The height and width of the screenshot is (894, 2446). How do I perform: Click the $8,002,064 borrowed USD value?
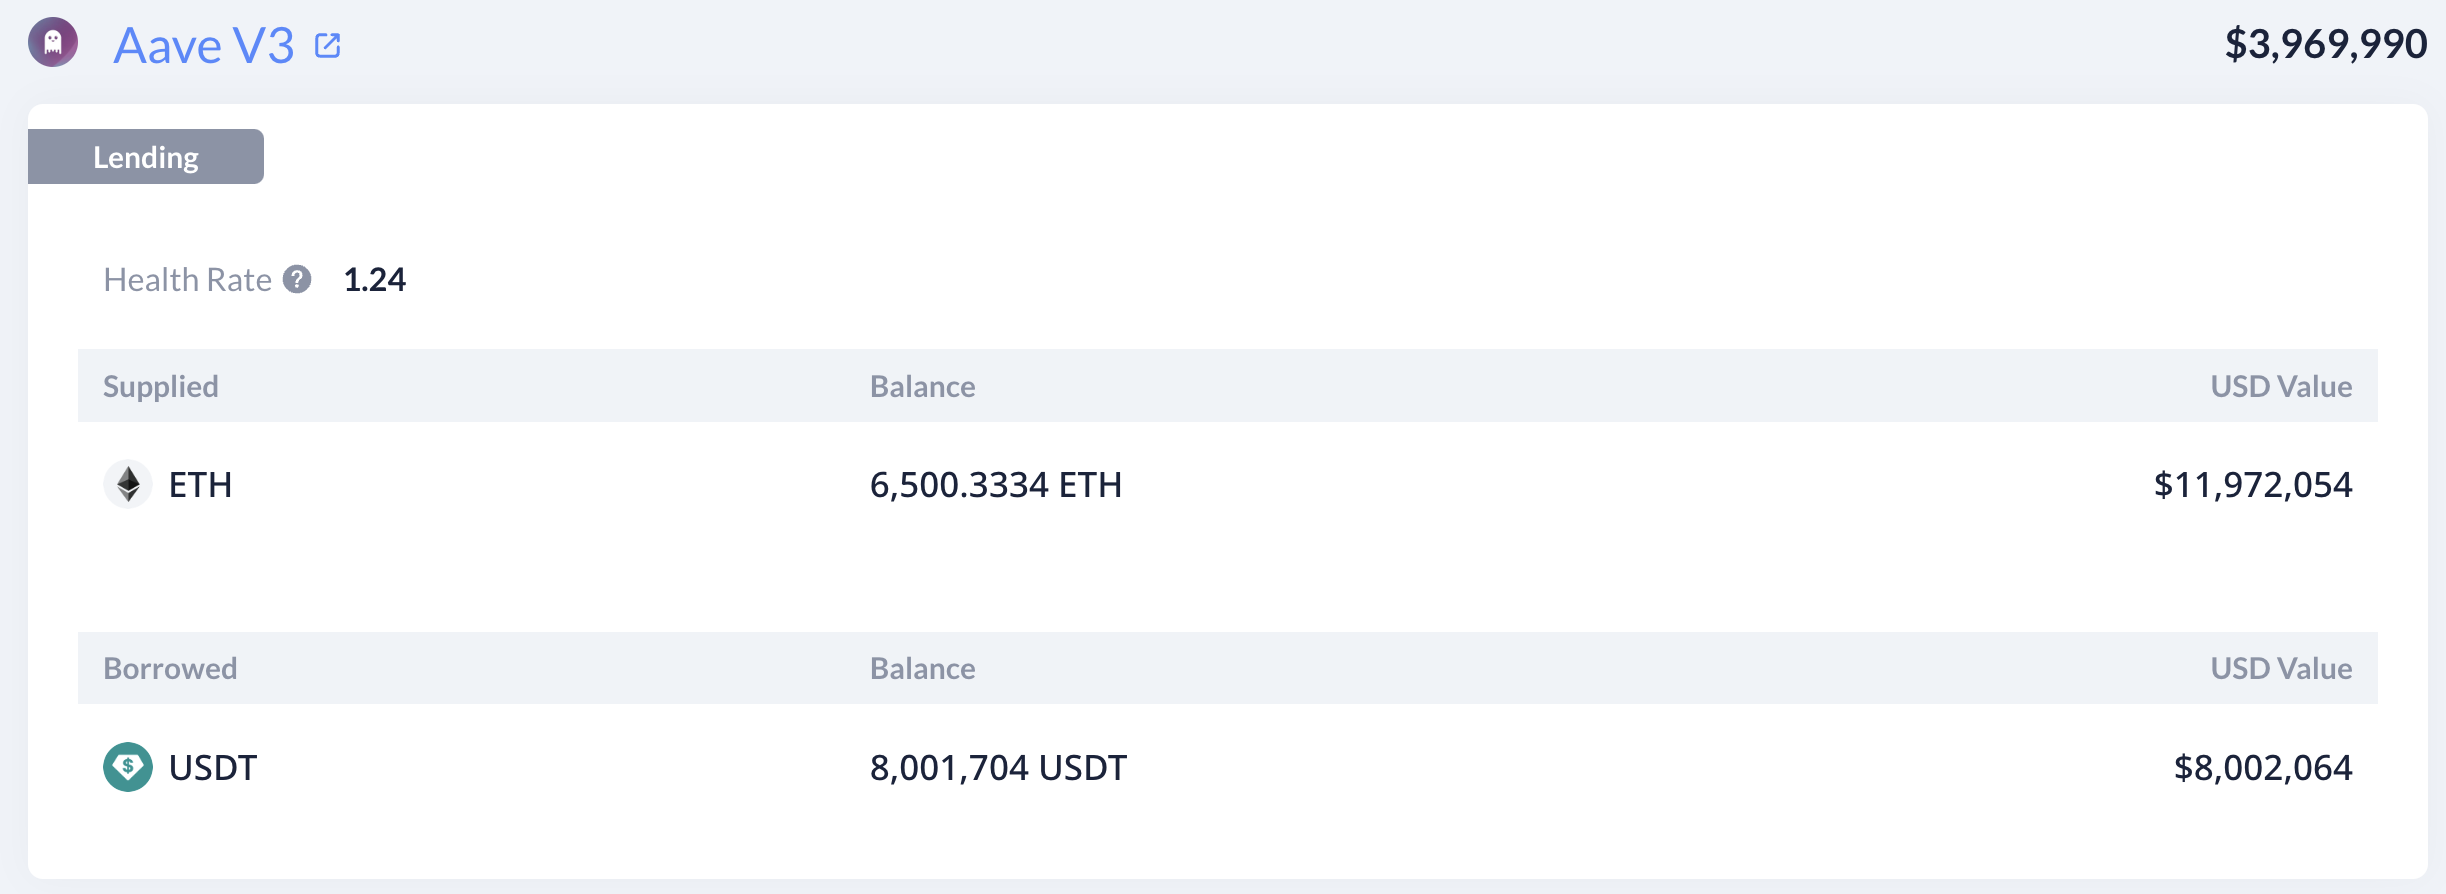(x=2263, y=768)
